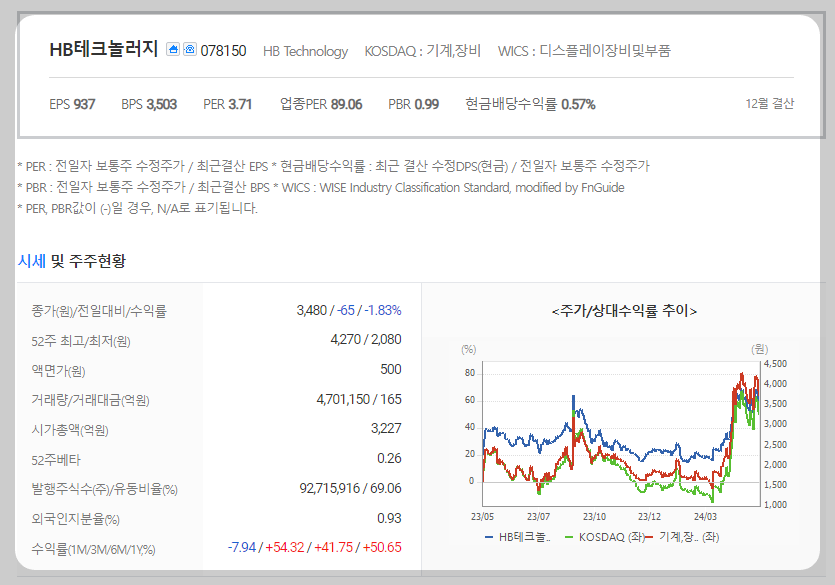Click the telephone icon next to 078150
The width and height of the screenshot is (835, 585).
click(x=190, y=50)
